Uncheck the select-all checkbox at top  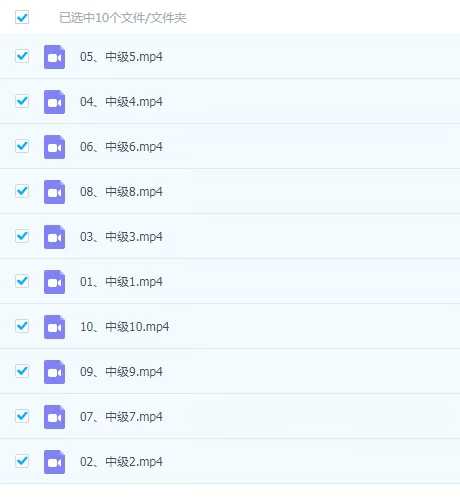point(22,17)
